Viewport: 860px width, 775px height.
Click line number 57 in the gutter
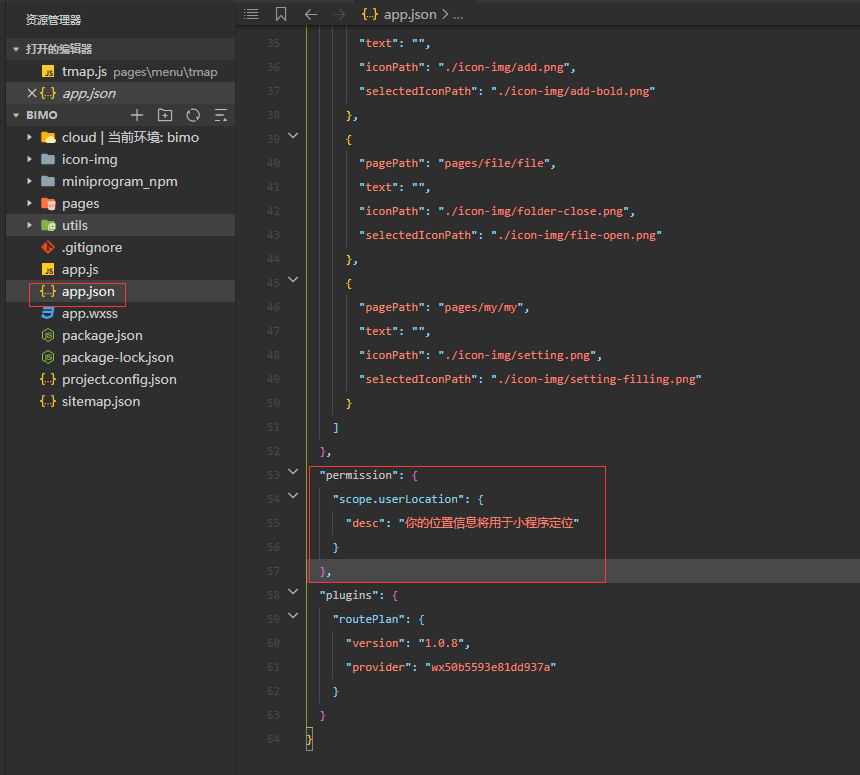pyautogui.click(x=273, y=572)
